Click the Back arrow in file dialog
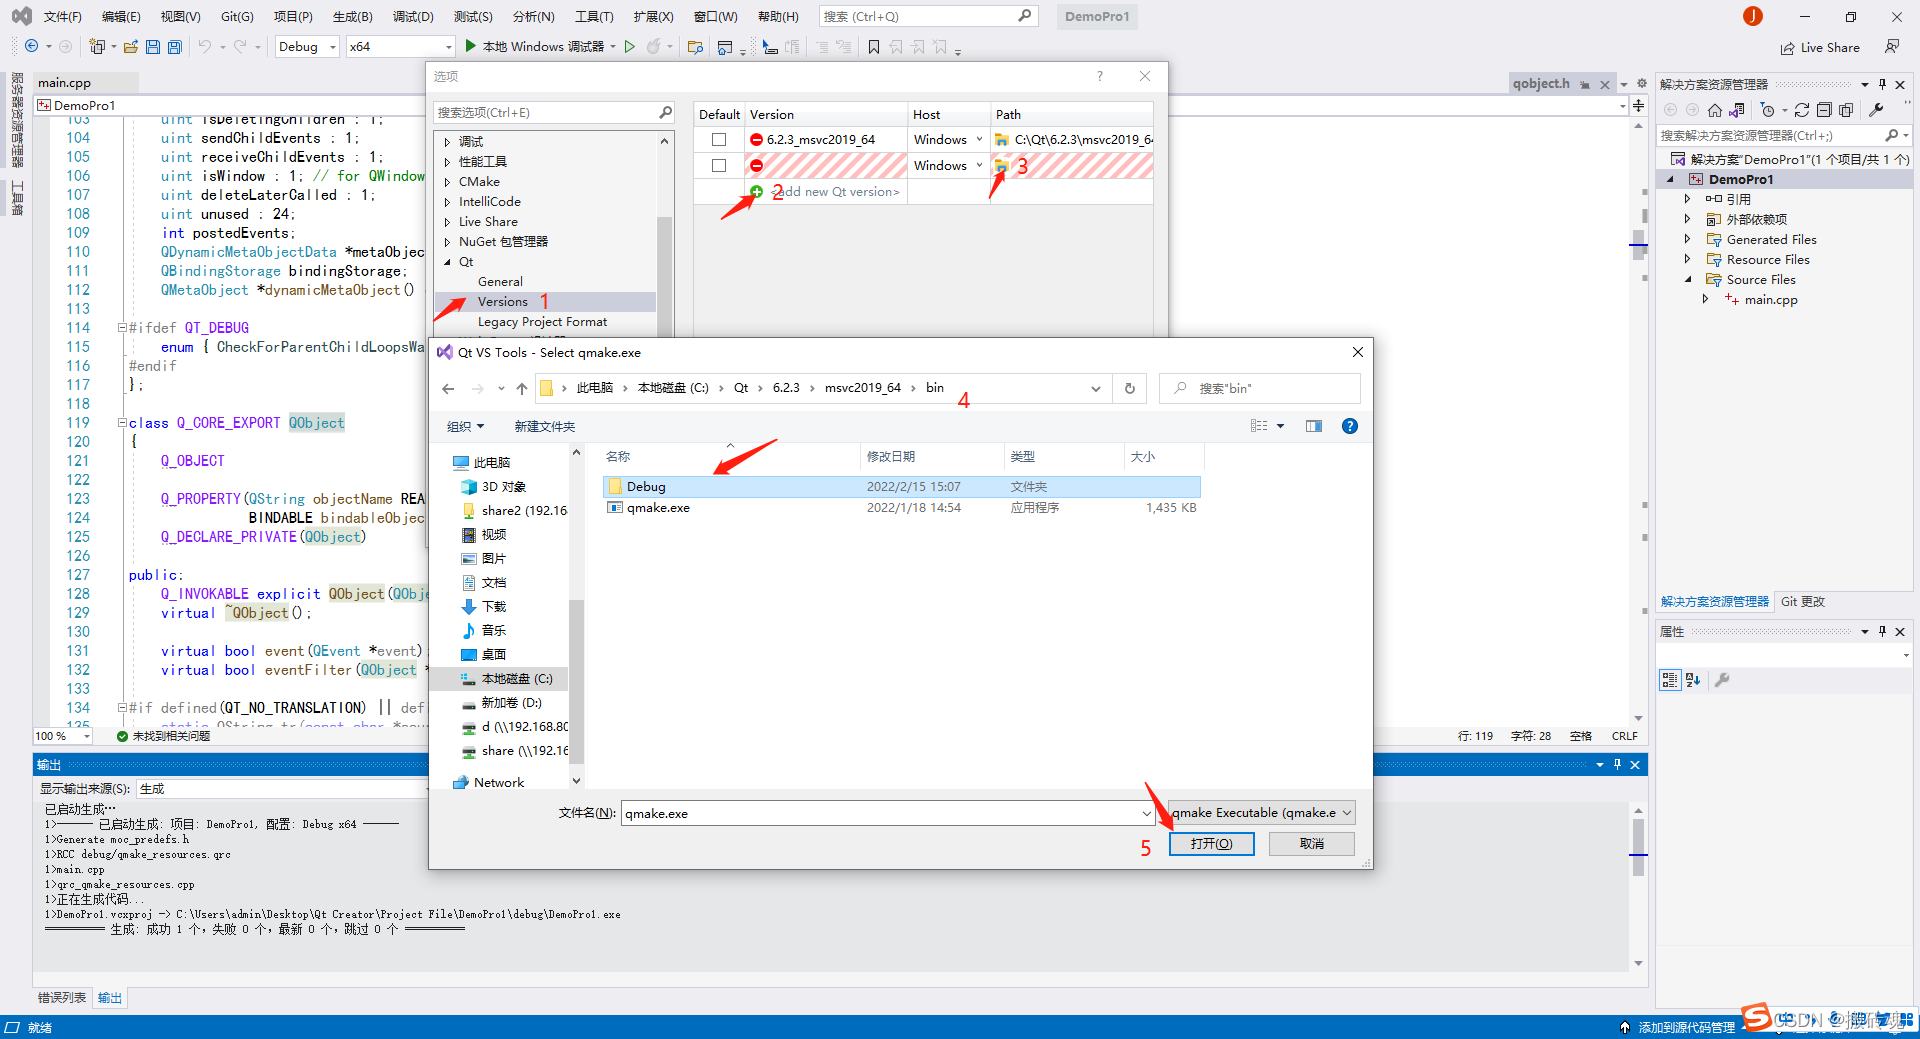The width and height of the screenshot is (1920, 1039). tap(448, 389)
